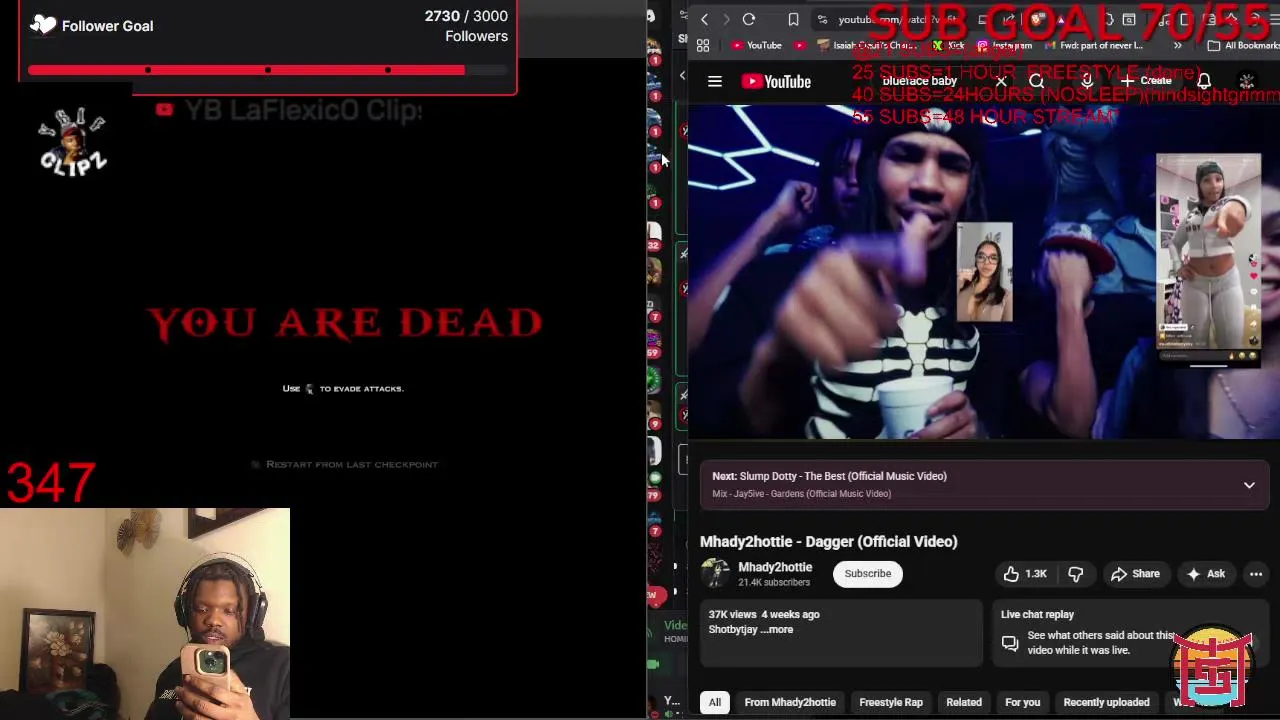
Task: Click the browser back arrow
Action: [x=704, y=19]
